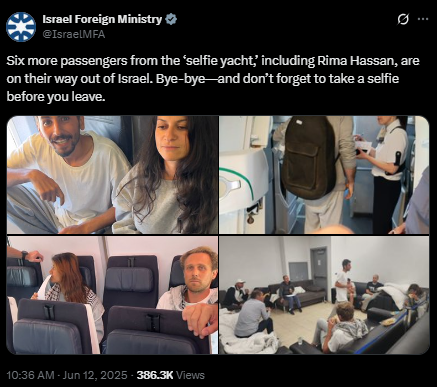437x387 pixels.
Task: Open the top-left photo of two seated passengers
Action: click(x=112, y=175)
